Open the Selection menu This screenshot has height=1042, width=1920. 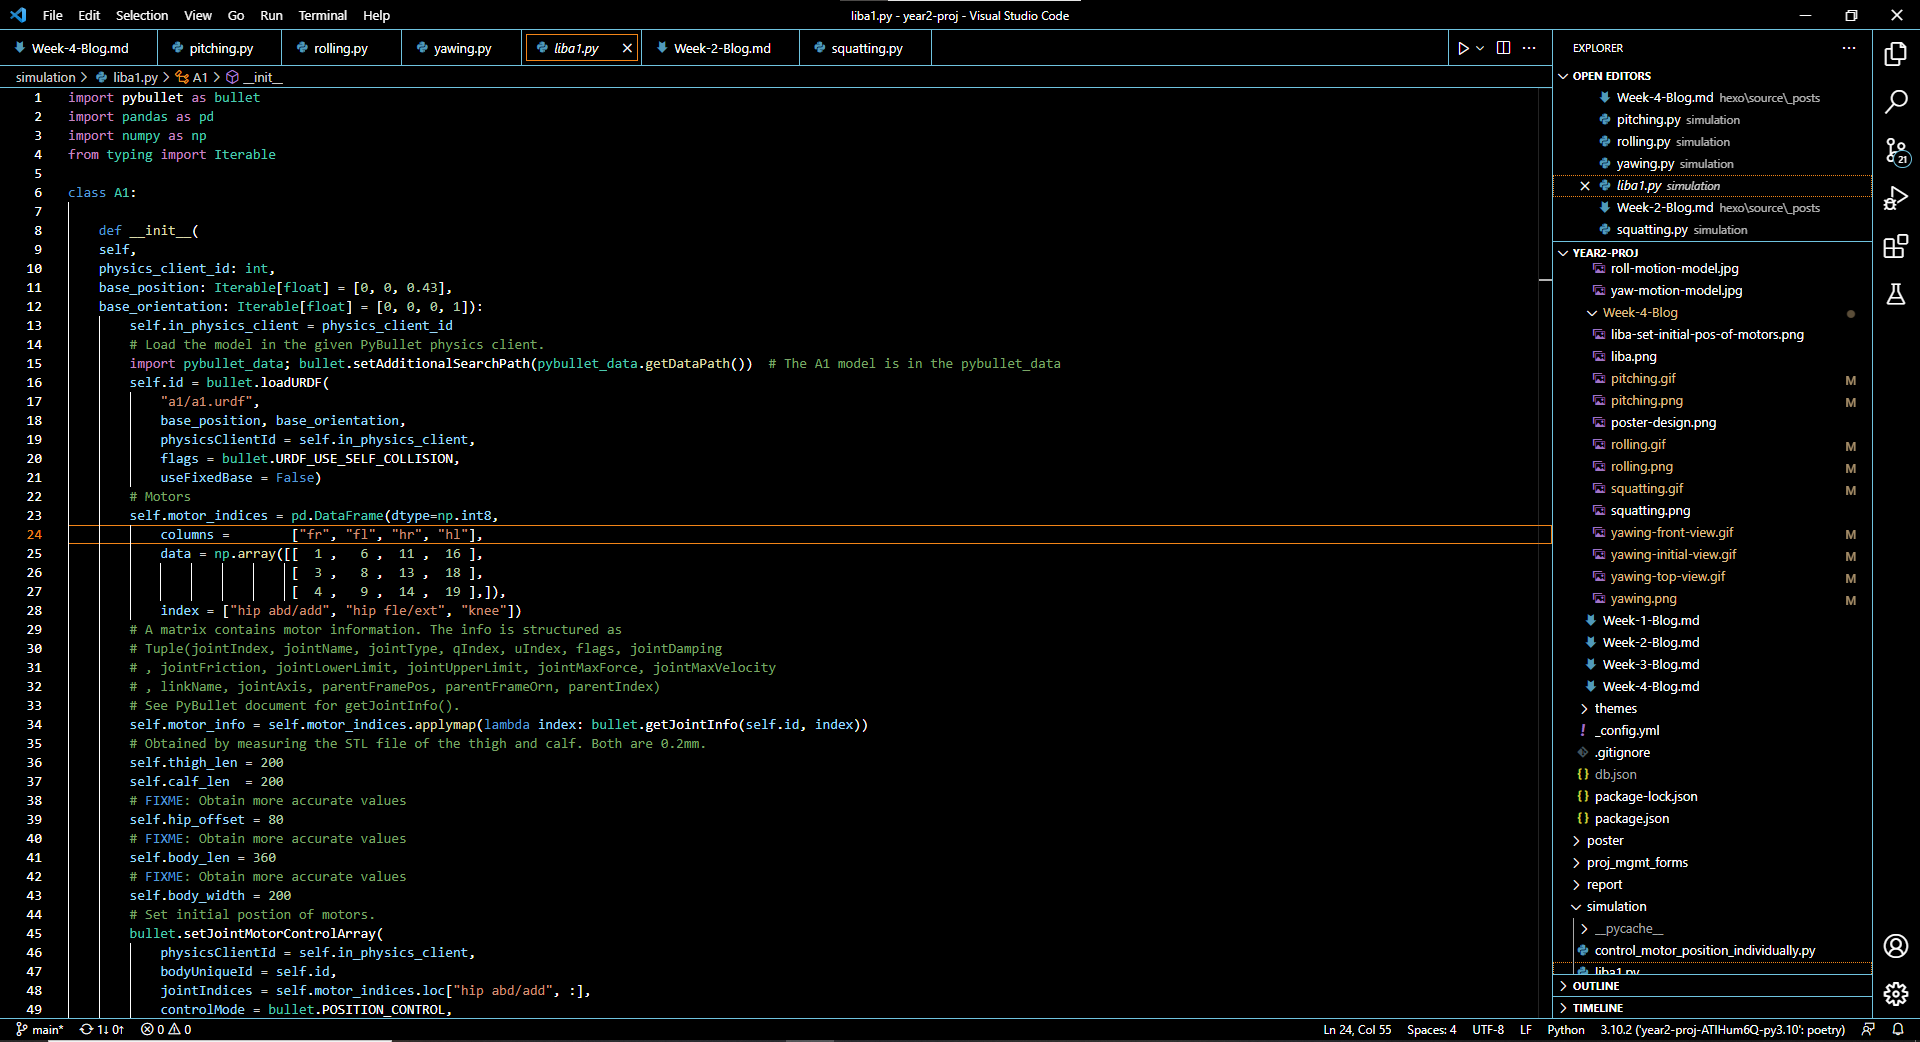[x=142, y=15]
